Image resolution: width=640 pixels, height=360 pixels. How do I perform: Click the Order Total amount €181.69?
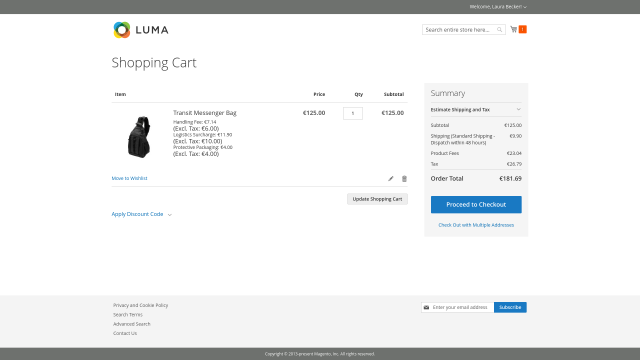(510, 178)
